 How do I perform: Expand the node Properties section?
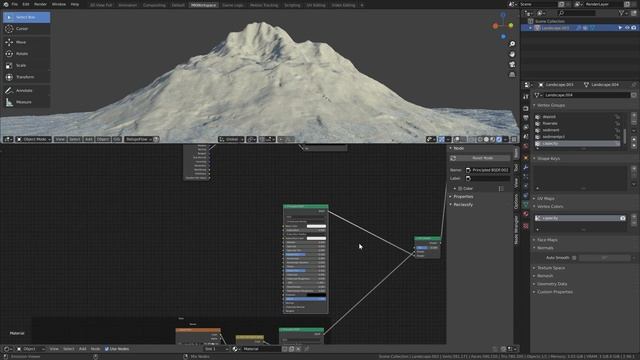463,197
